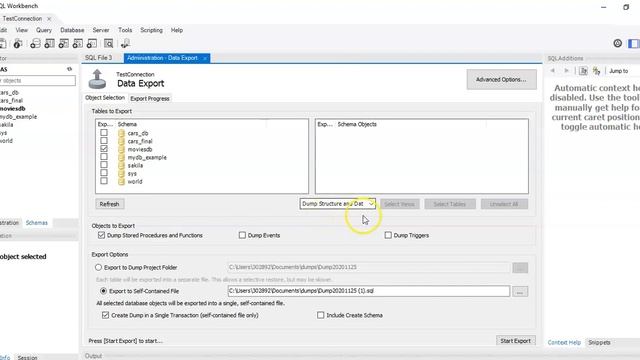Click the moviesdb database icon in schema list

121,149
